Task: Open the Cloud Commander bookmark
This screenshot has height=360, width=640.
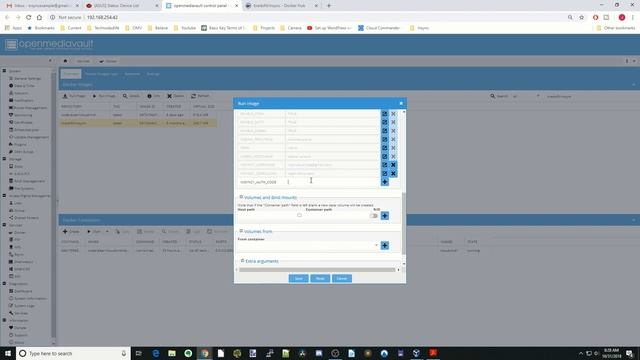Action: 379,28
